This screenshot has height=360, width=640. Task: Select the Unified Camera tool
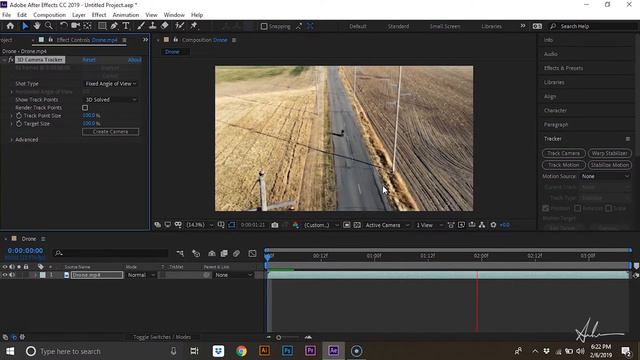(76, 26)
